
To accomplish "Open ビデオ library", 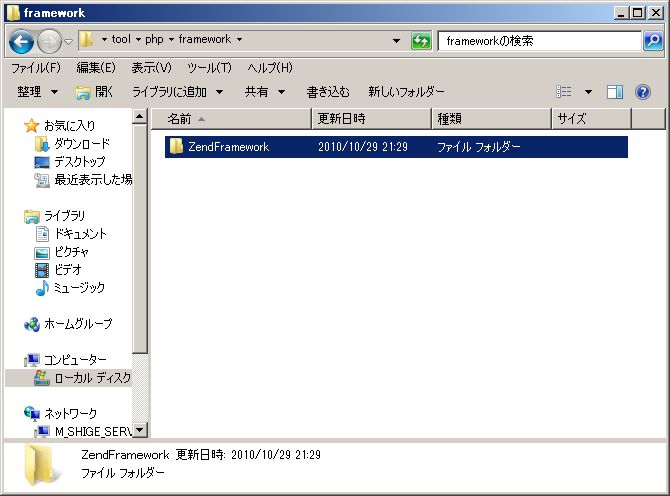I will [x=68, y=270].
